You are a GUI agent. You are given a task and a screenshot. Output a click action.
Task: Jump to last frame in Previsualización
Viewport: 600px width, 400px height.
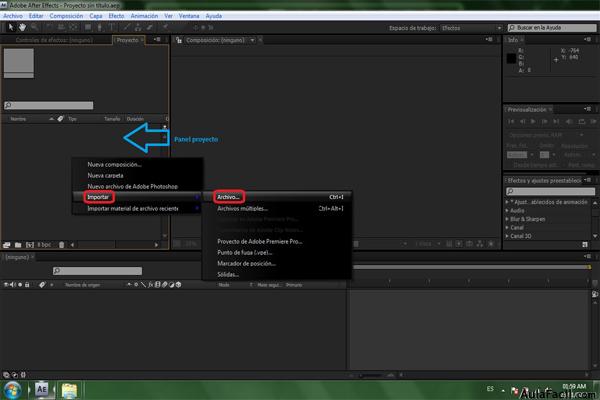point(556,121)
